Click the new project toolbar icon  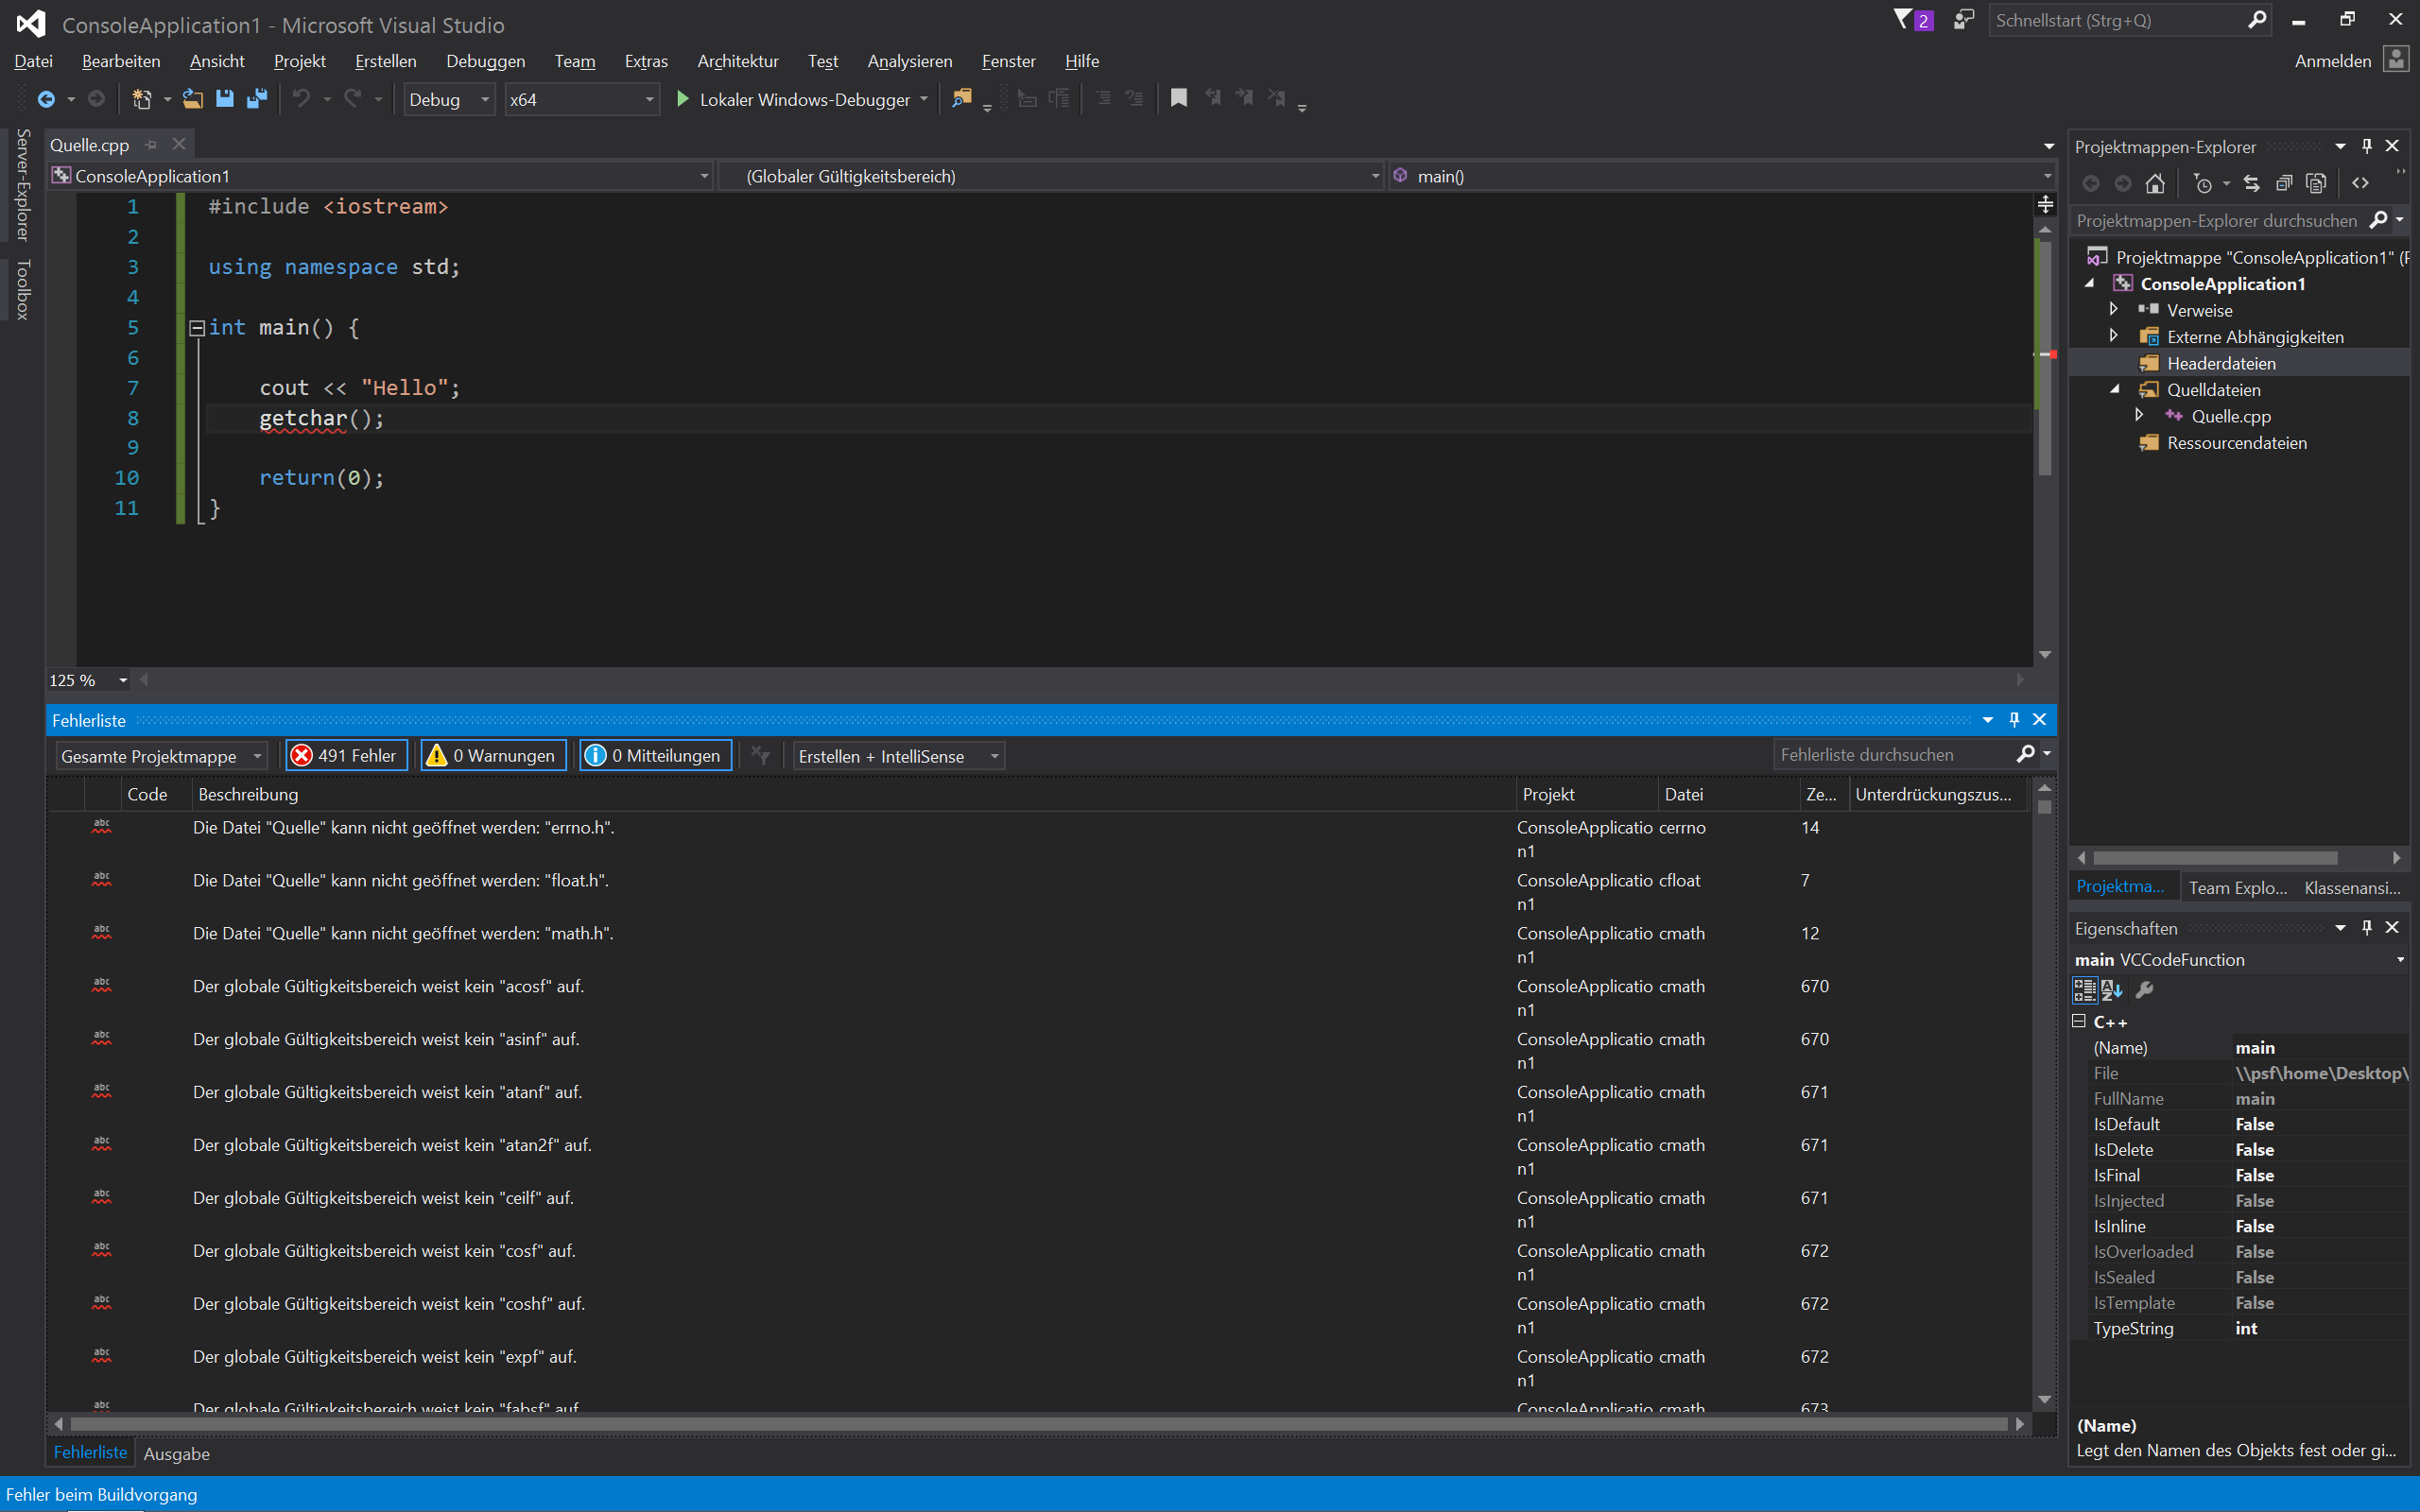(x=142, y=99)
